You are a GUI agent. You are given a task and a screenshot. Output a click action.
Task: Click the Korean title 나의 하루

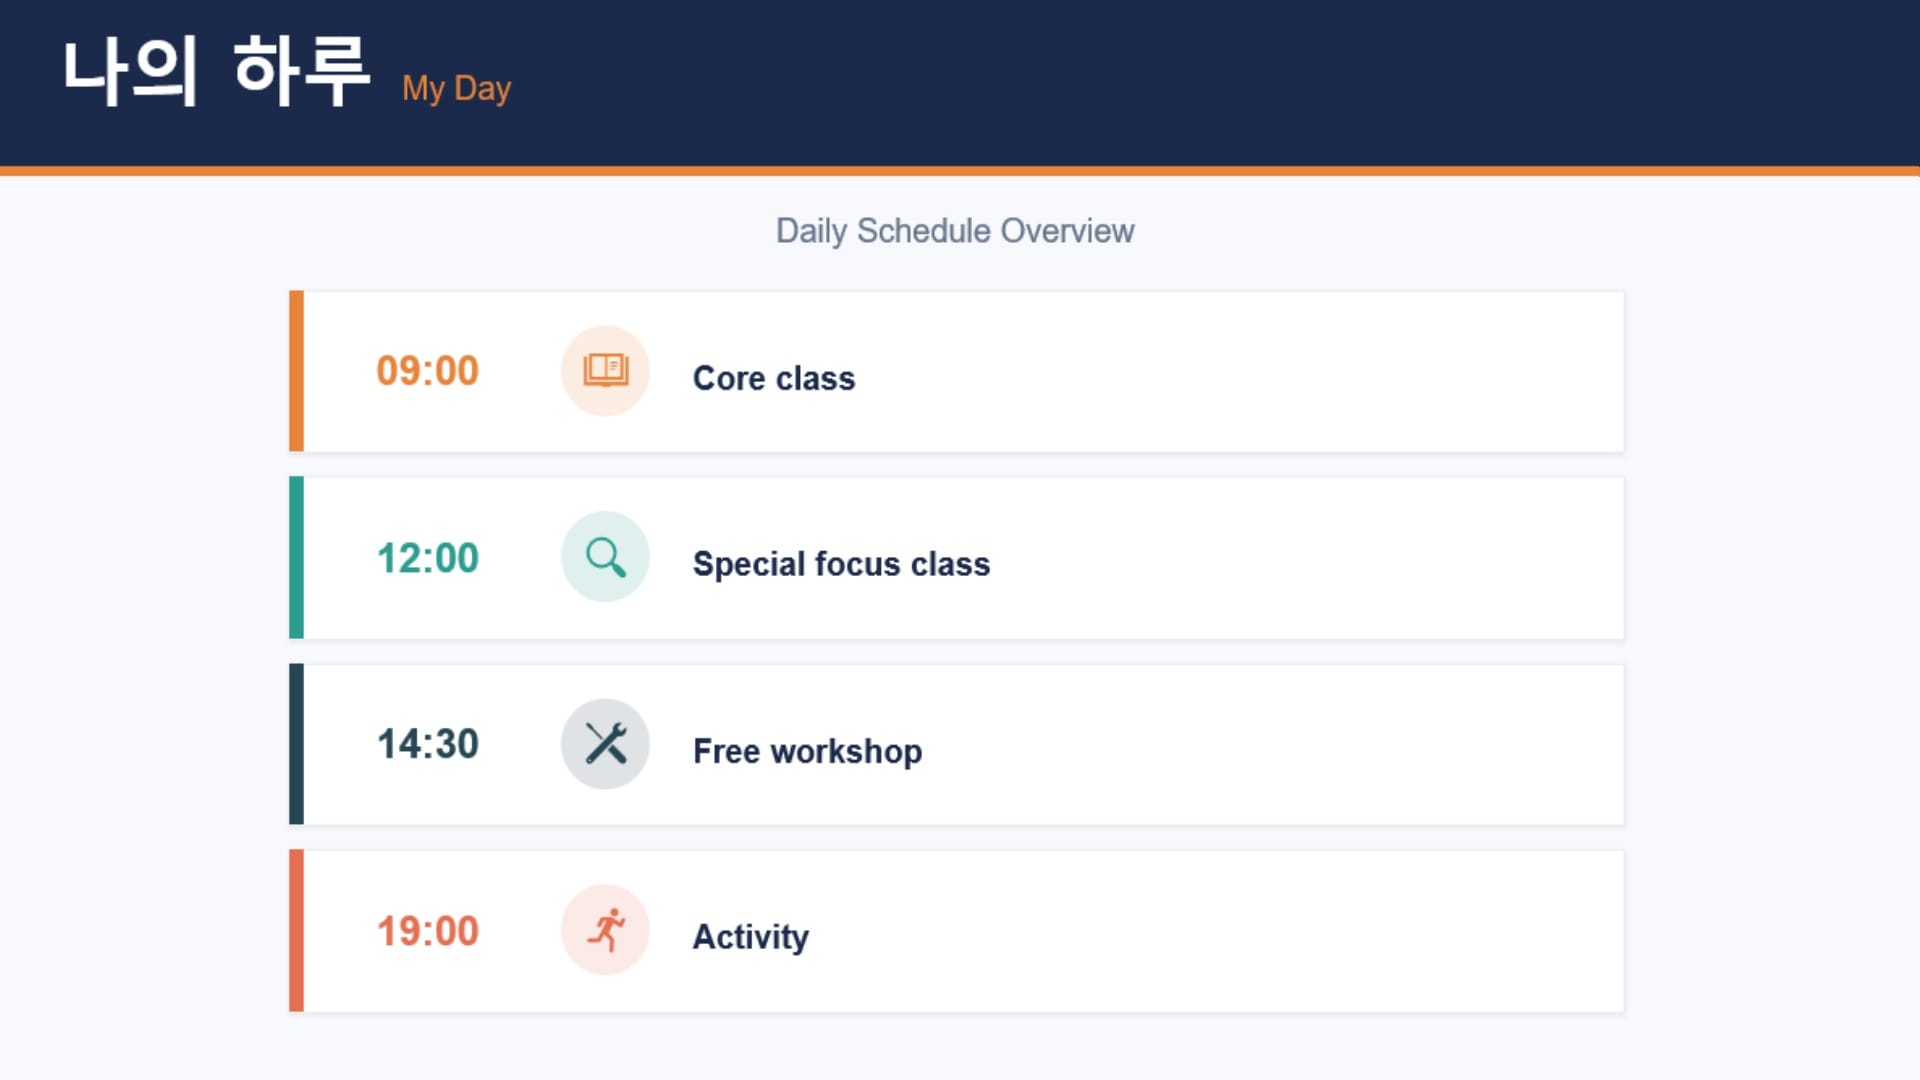(216, 70)
